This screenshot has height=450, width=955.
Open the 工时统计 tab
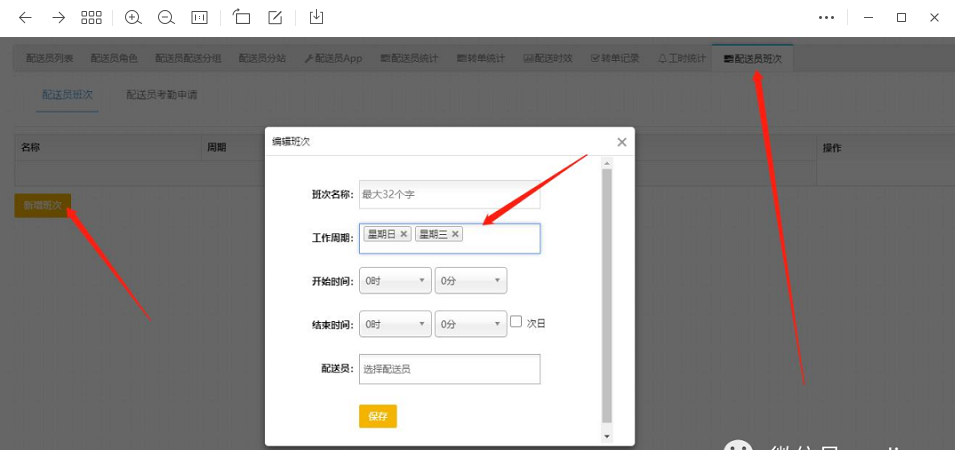coord(682,59)
